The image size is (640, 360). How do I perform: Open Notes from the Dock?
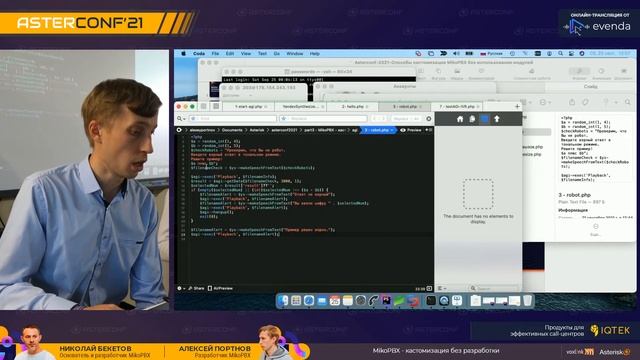point(348,301)
